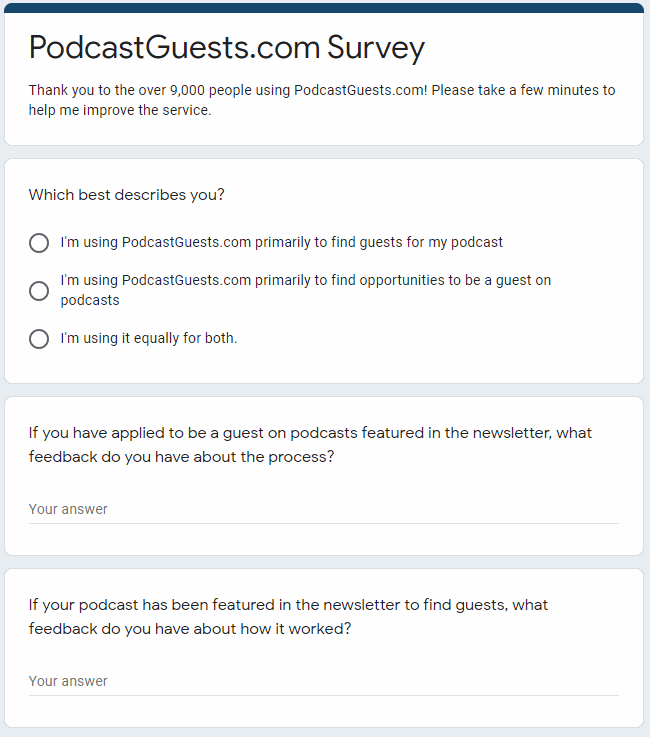Viewport: 650px width, 737px height.
Task: Click the 'Which best describes you?' question title
Action: (126, 195)
